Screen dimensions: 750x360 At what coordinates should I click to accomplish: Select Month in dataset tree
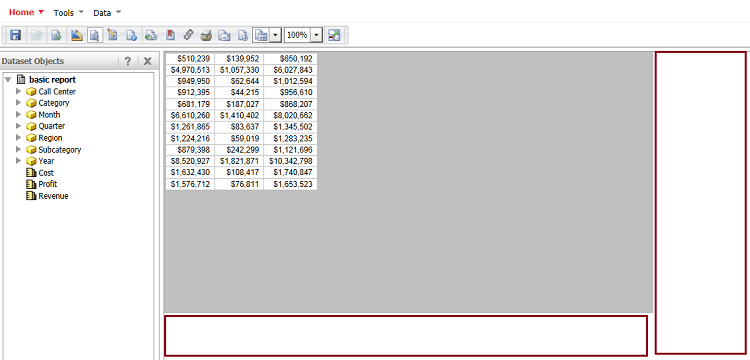[49, 115]
